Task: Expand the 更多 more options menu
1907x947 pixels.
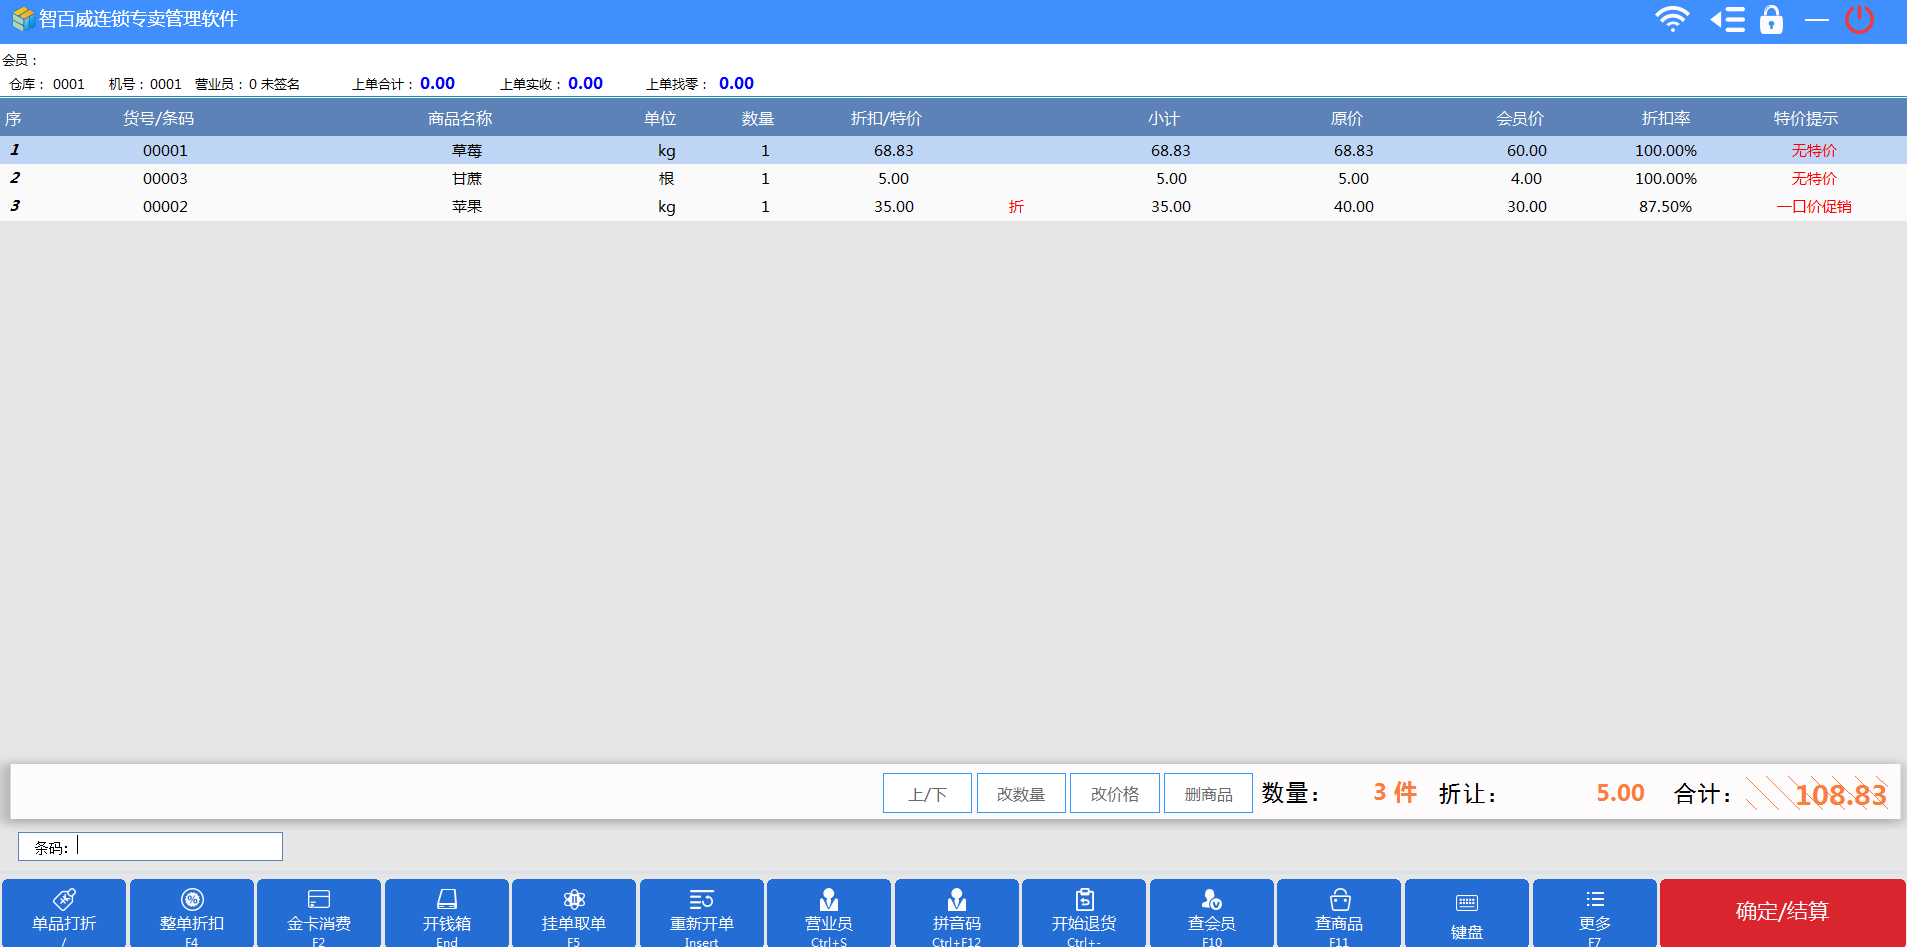Action: [1594, 900]
